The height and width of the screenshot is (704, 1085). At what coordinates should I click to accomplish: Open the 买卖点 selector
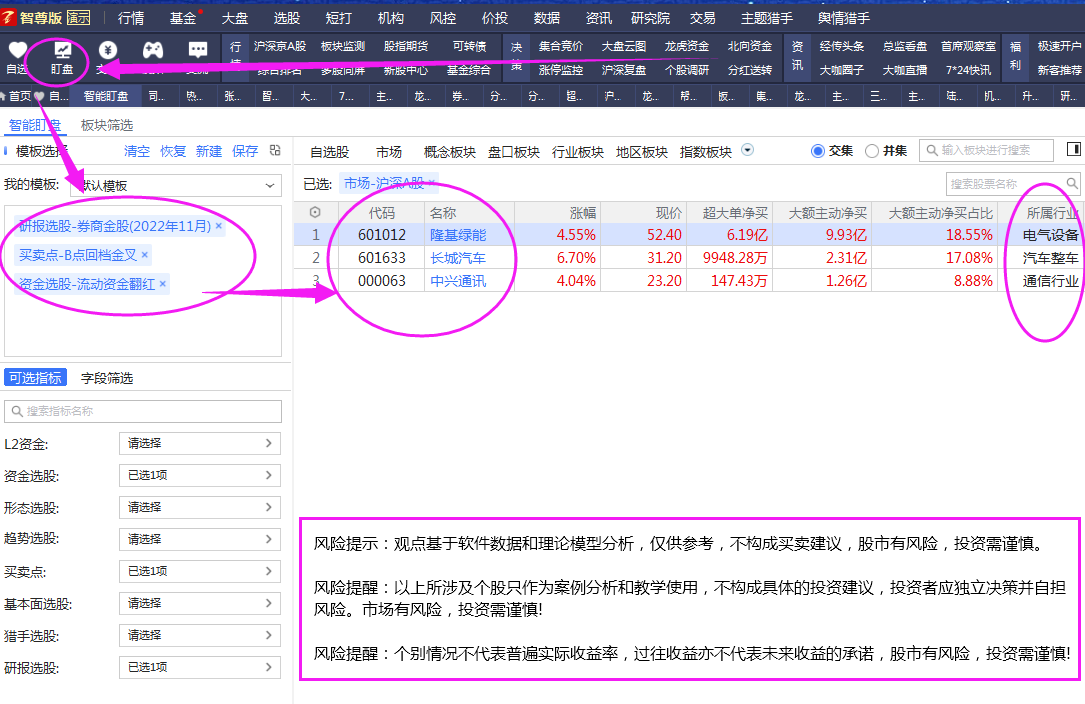pyautogui.click(x=200, y=571)
